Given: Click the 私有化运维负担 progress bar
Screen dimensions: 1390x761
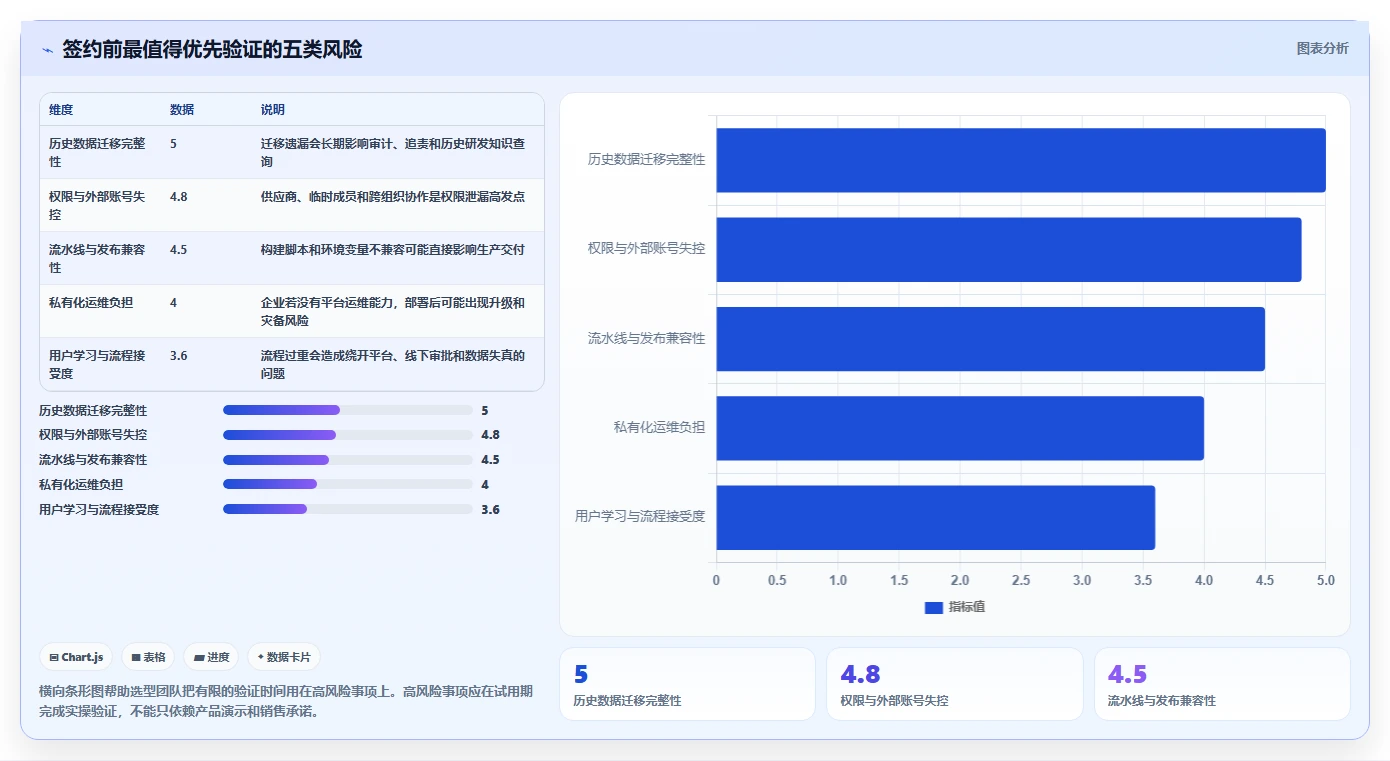Looking at the screenshot, I should [x=347, y=484].
